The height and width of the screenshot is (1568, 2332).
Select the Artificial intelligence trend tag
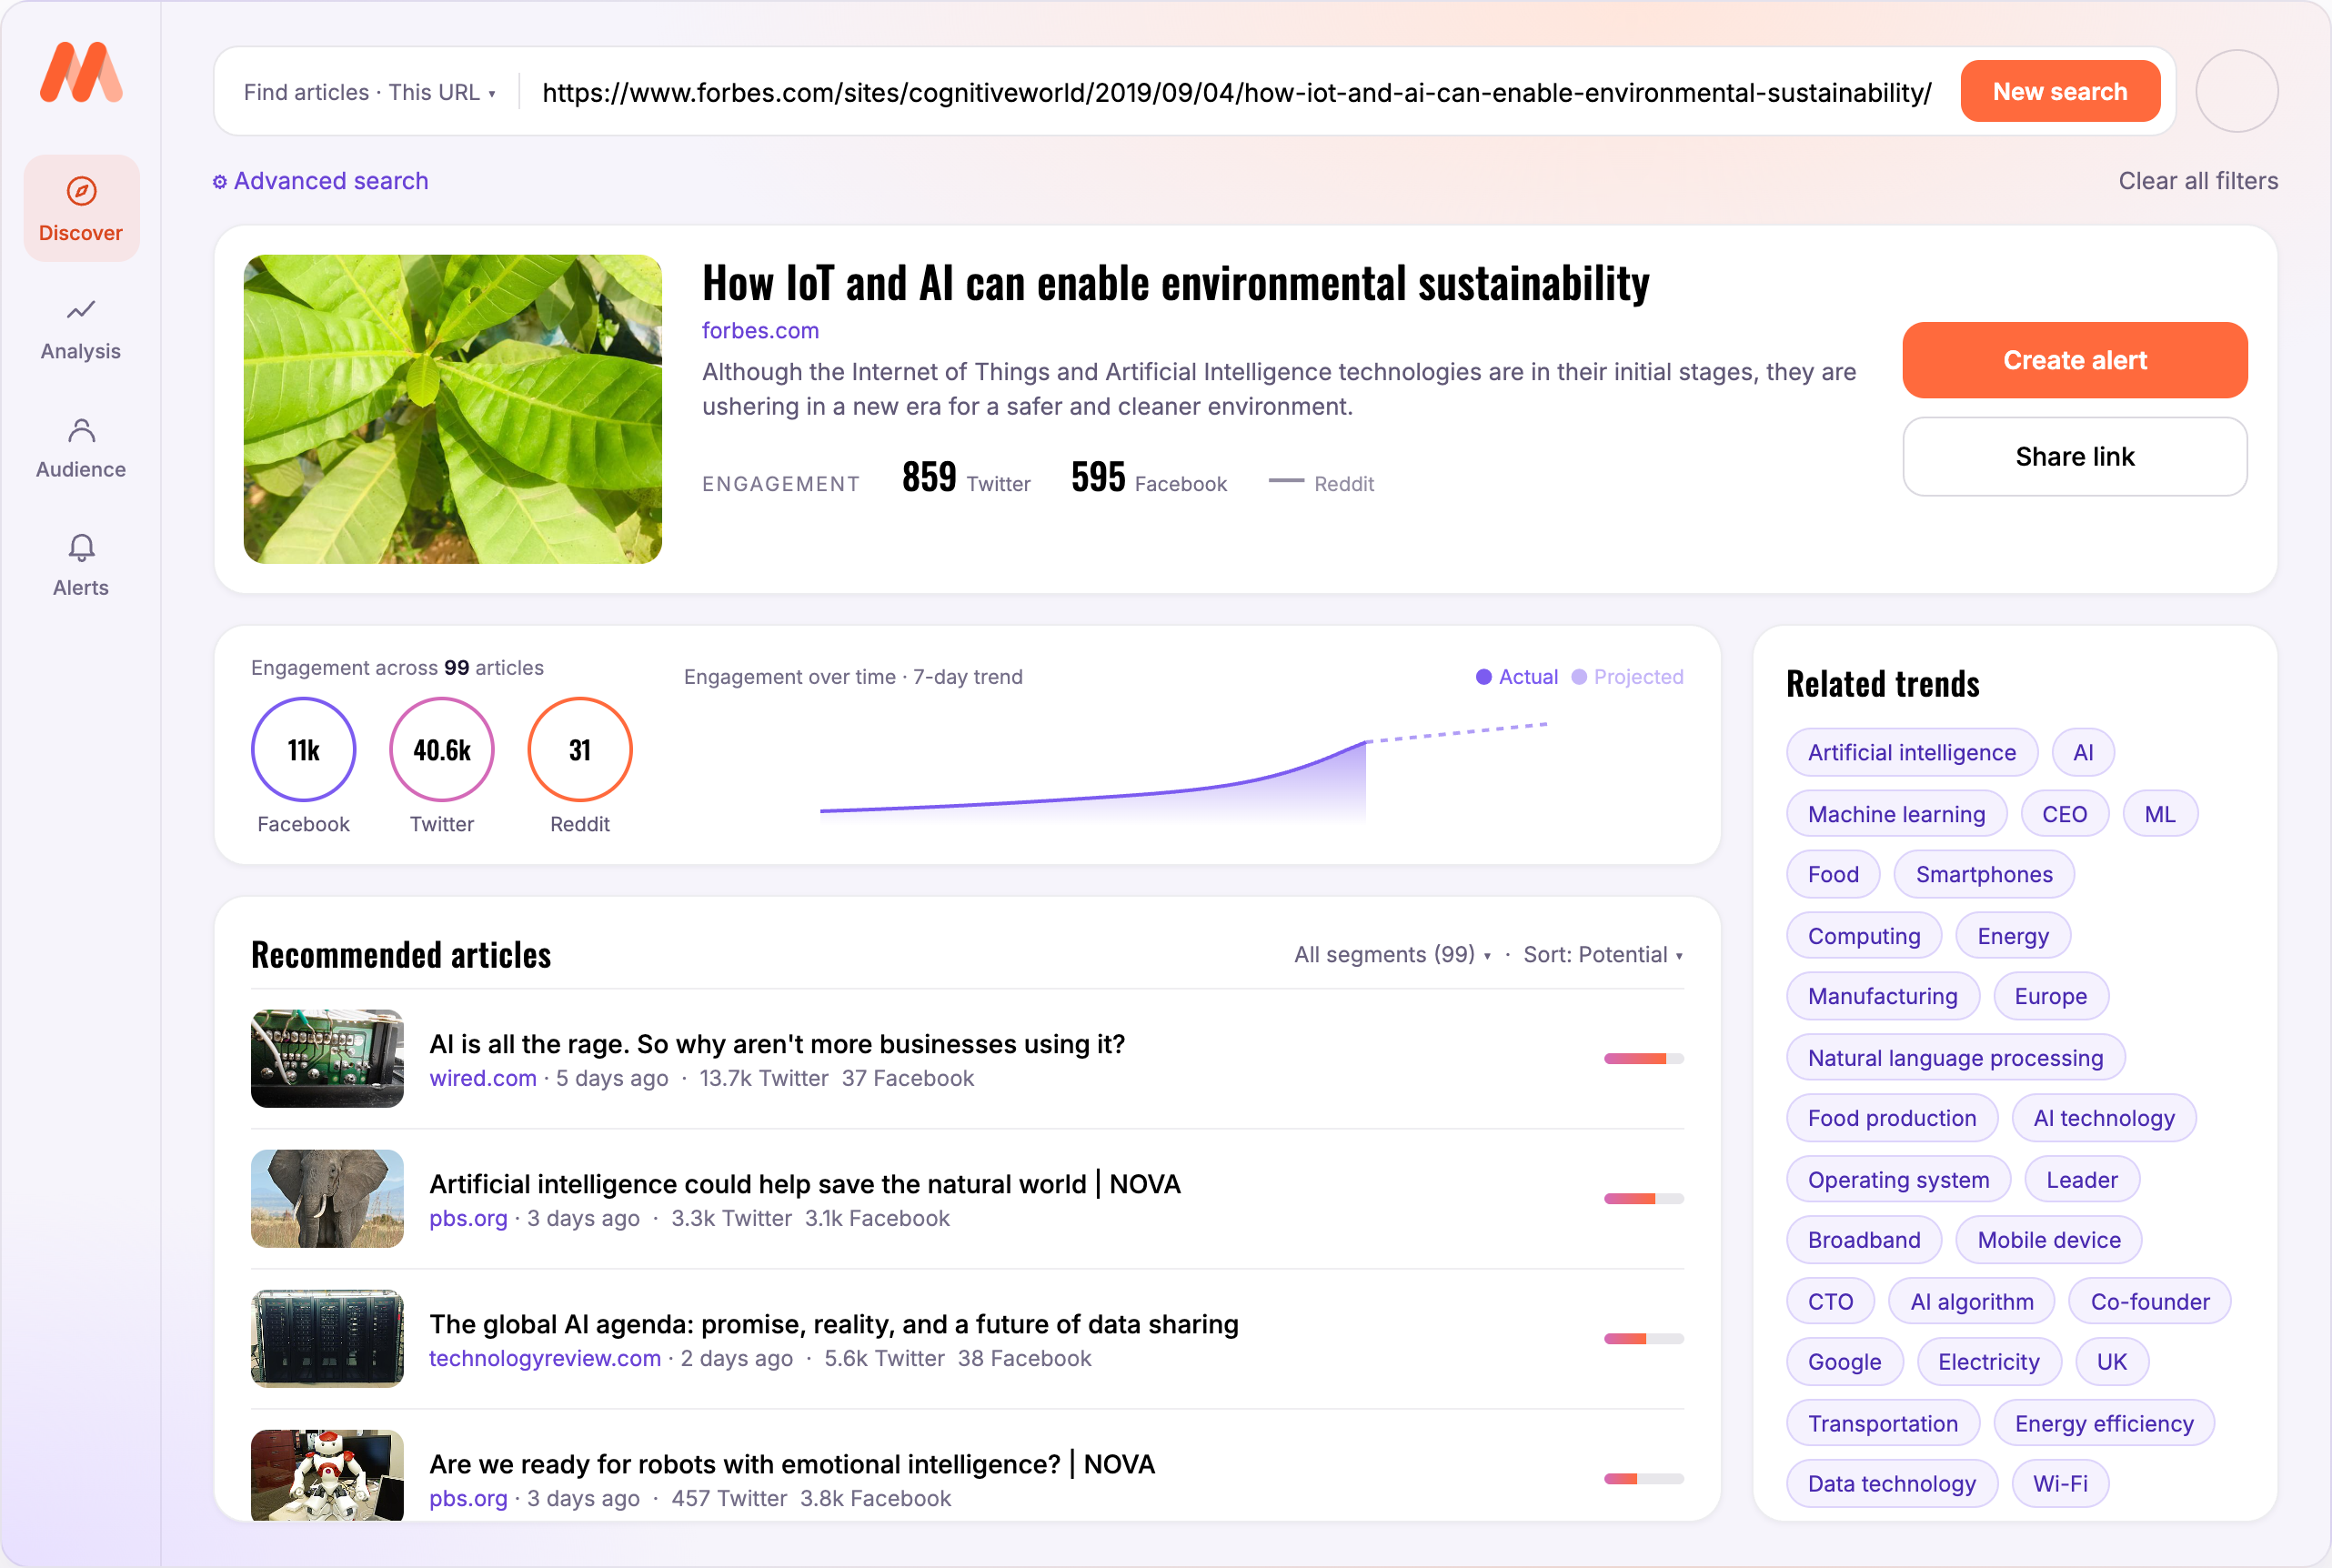click(x=1911, y=752)
